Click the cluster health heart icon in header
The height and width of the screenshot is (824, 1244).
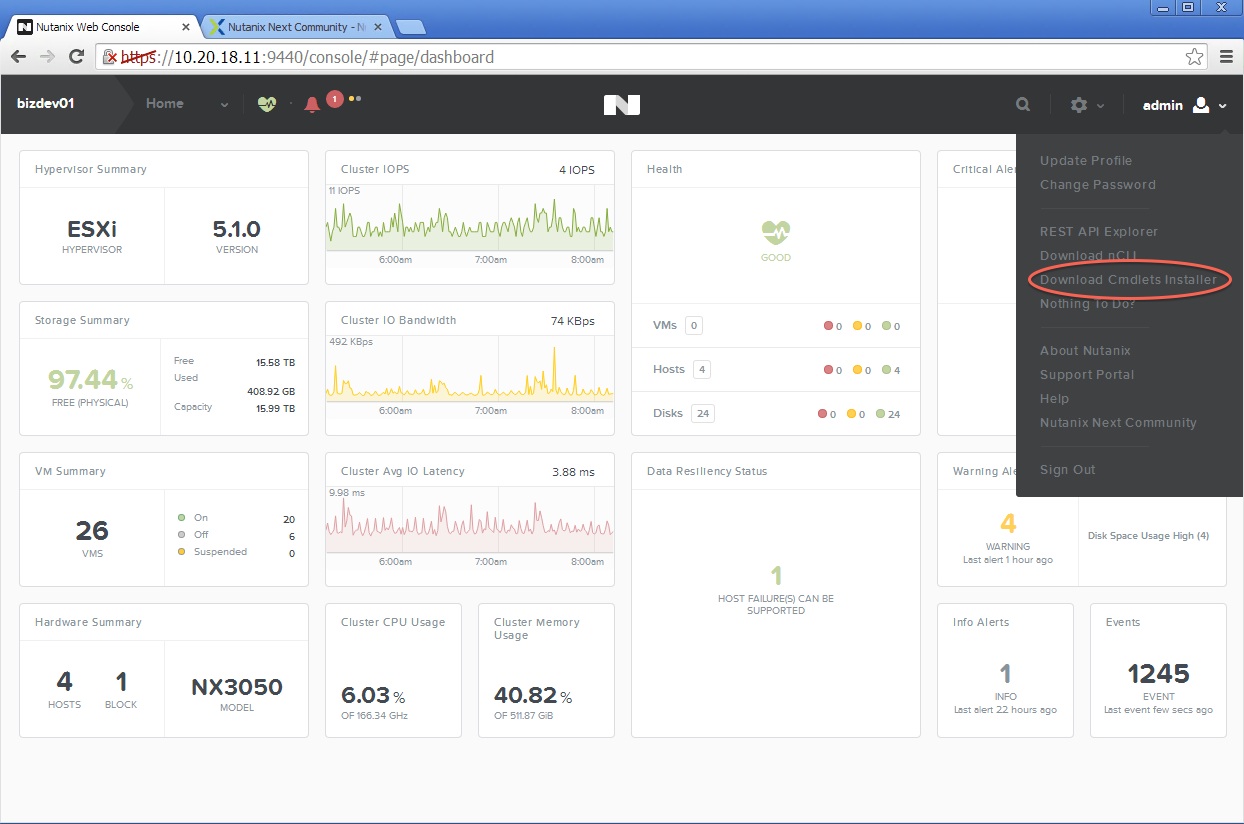(266, 104)
